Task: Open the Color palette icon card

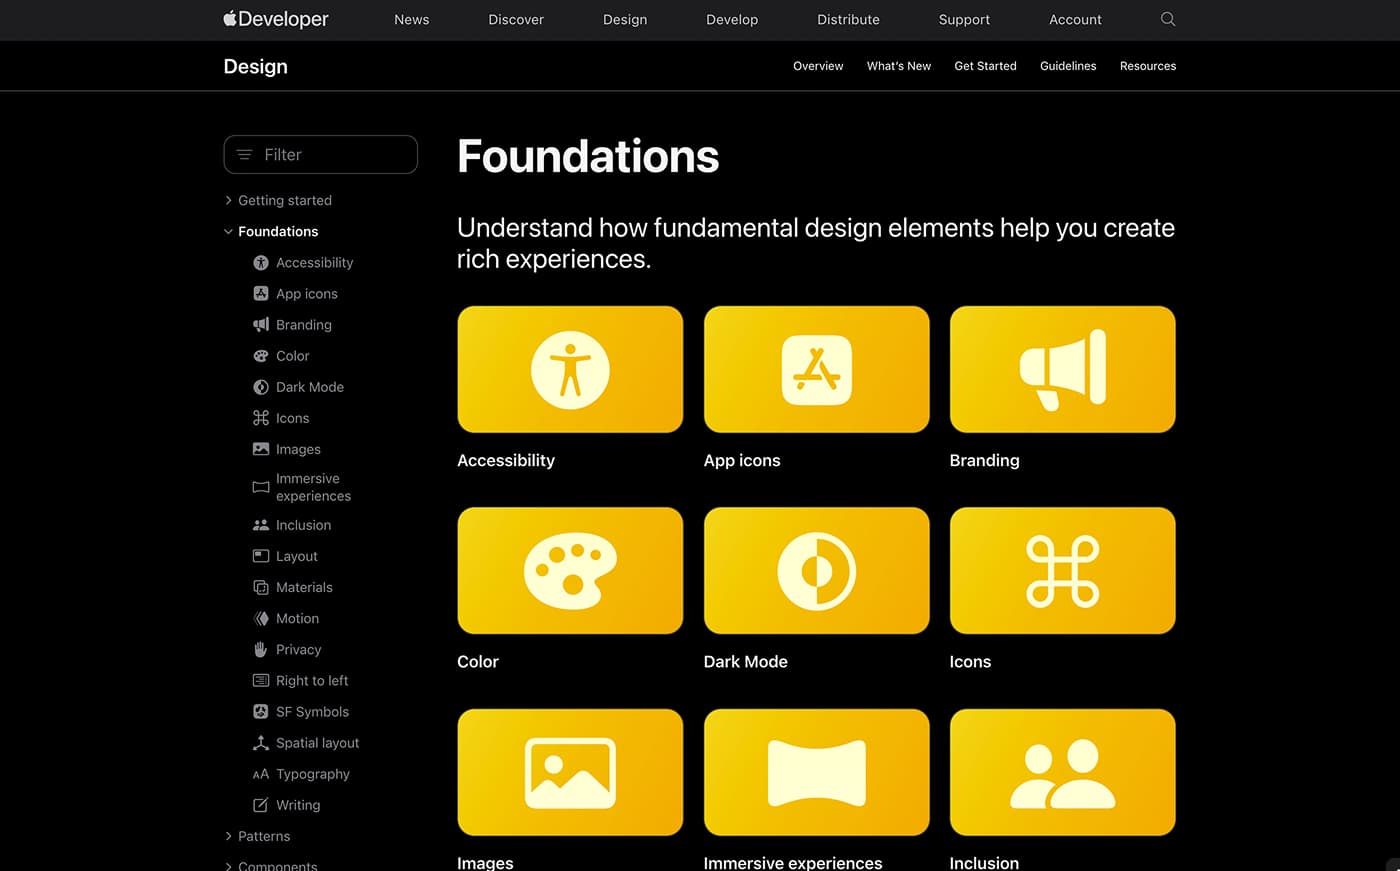Action: coord(570,570)
